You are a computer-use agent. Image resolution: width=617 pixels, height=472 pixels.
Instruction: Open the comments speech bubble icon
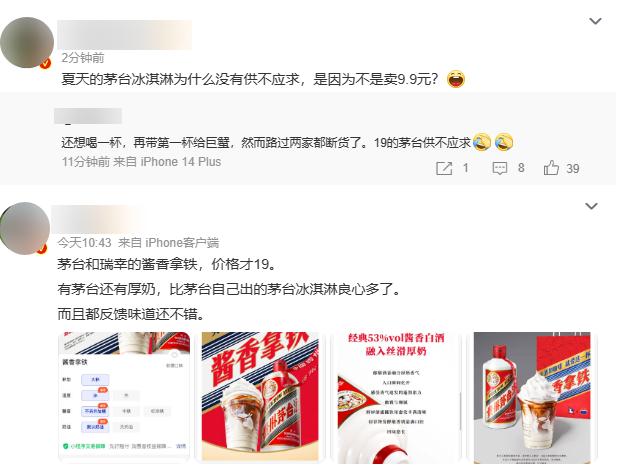[500, 168]
